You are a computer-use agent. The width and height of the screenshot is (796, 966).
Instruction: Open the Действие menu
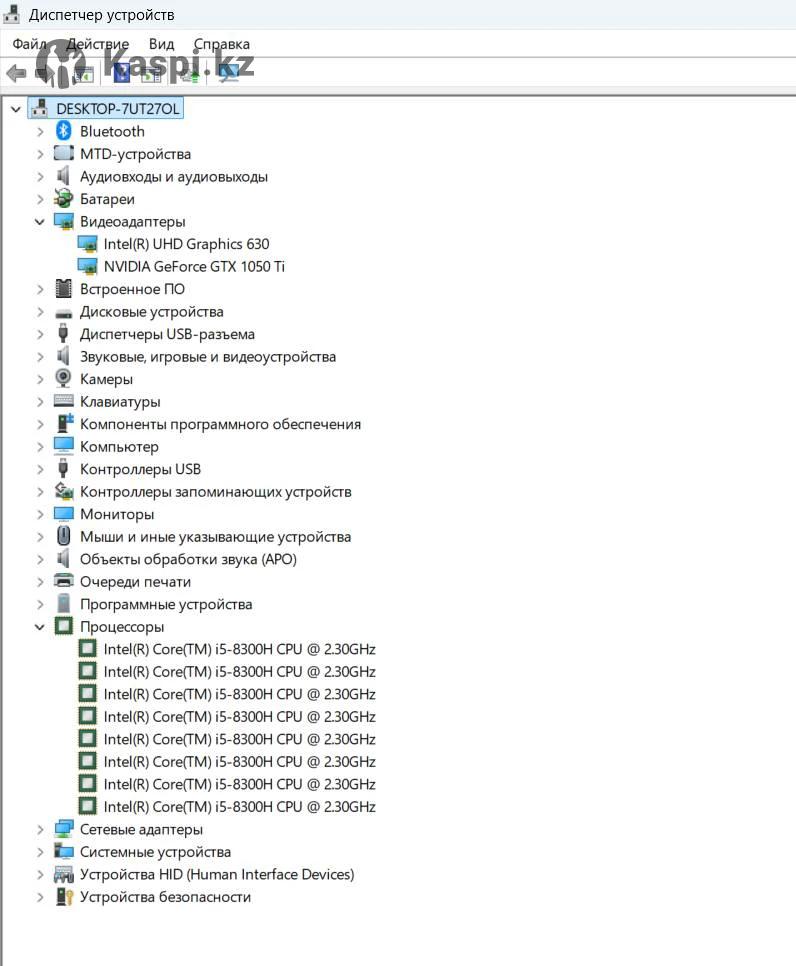97,44
